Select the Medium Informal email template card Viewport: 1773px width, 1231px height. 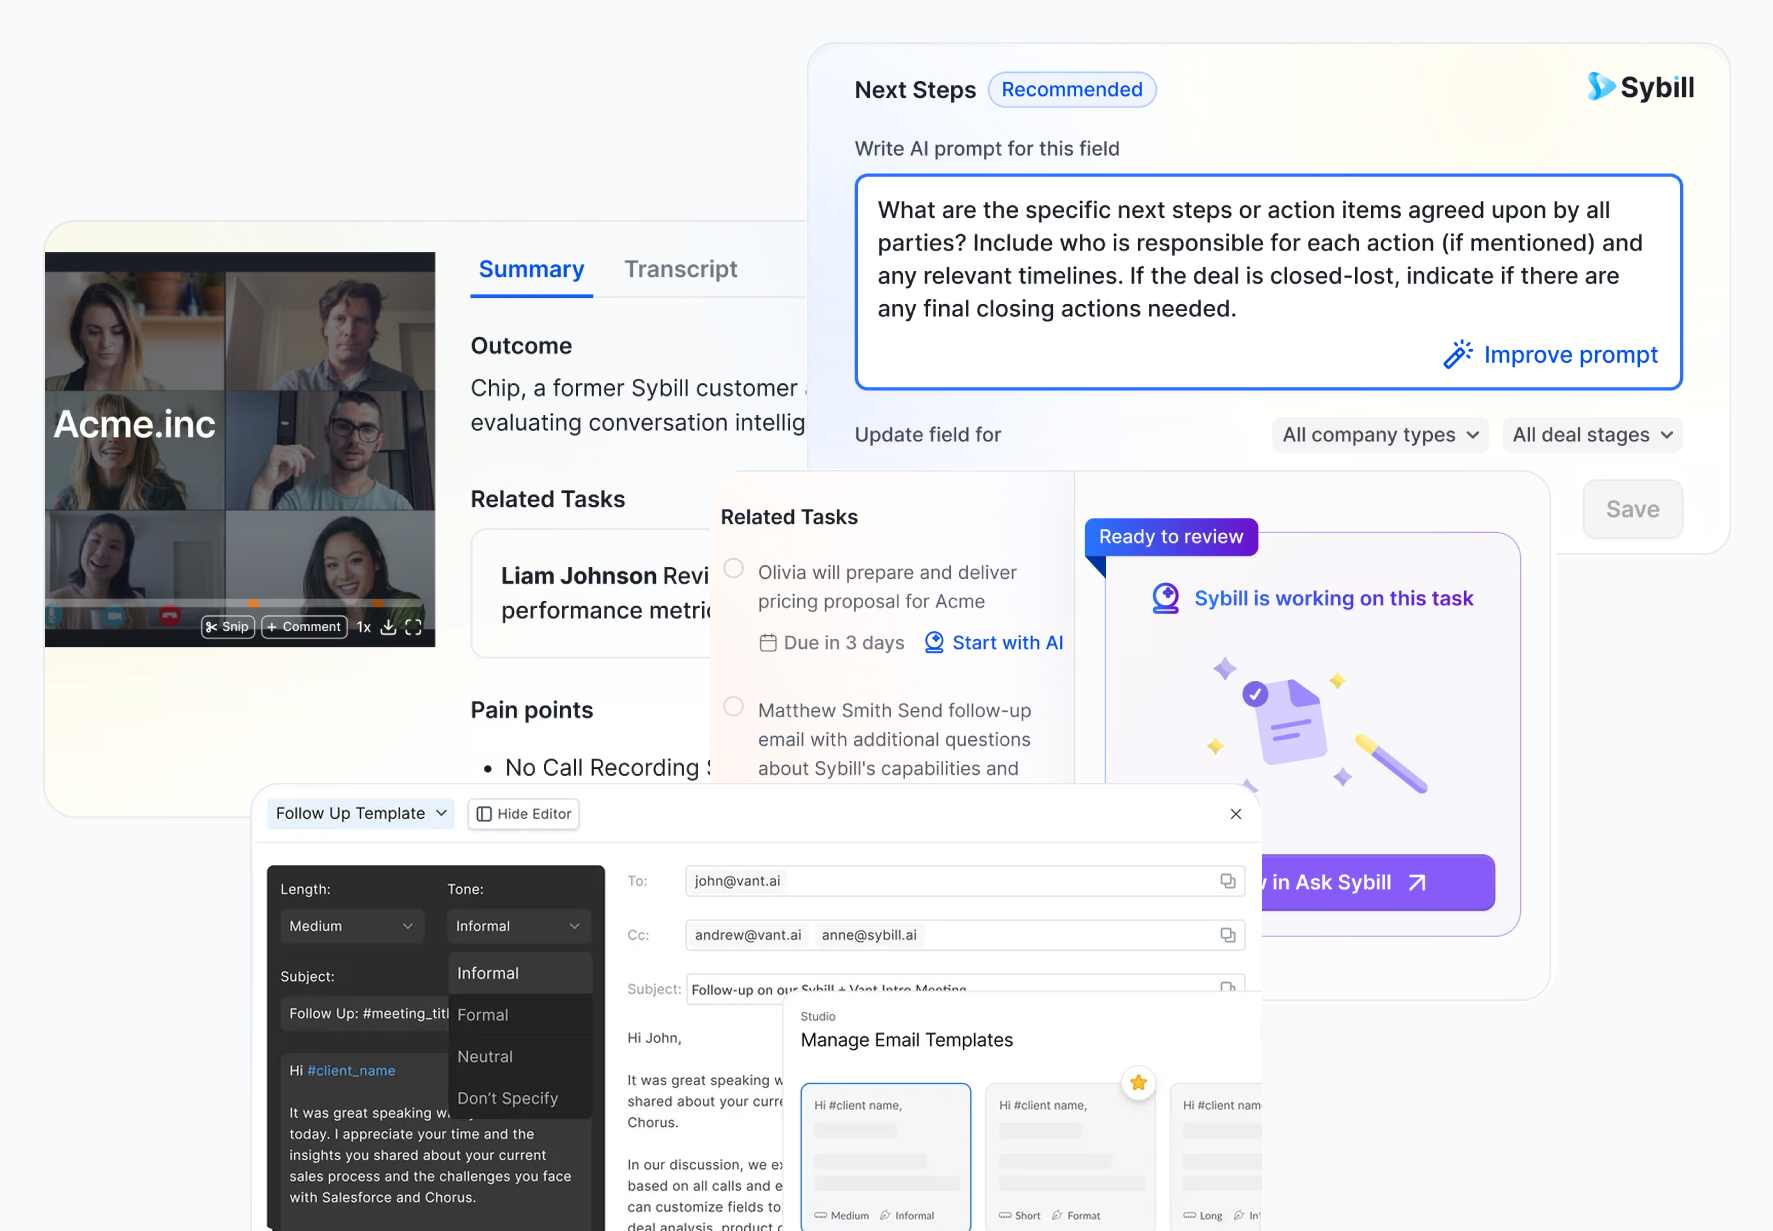click(886, 1157)
